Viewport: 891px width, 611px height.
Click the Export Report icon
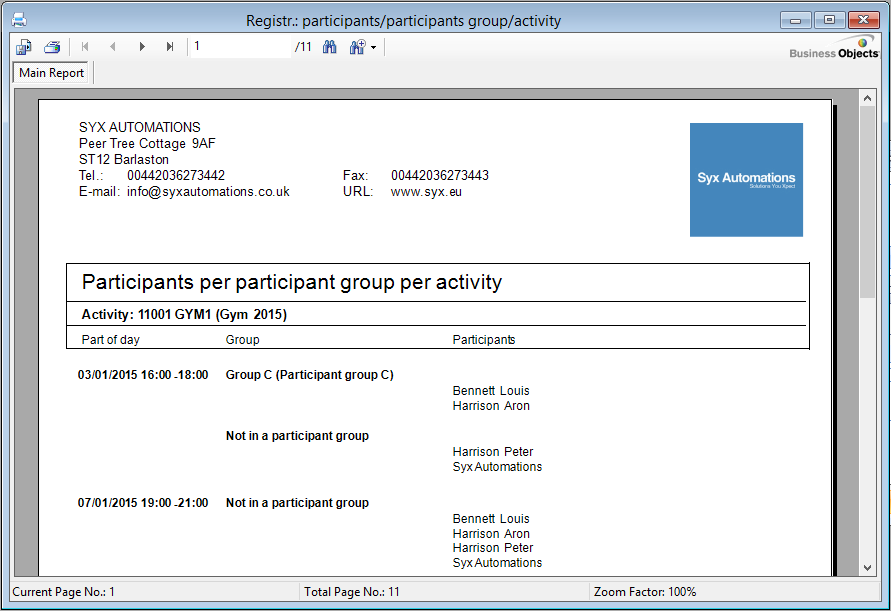tap(24, 47)
